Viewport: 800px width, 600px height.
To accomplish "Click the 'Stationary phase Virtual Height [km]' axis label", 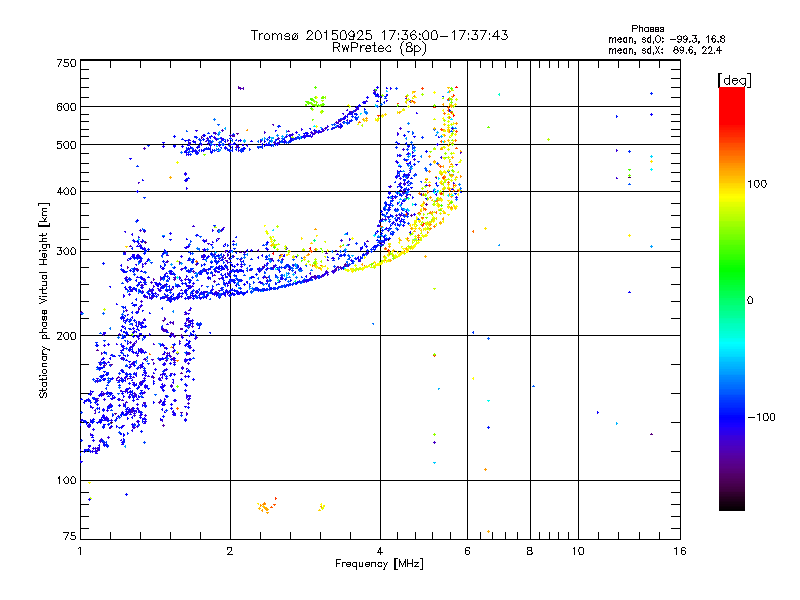I will pyautogui.click(x=44, y=301).
